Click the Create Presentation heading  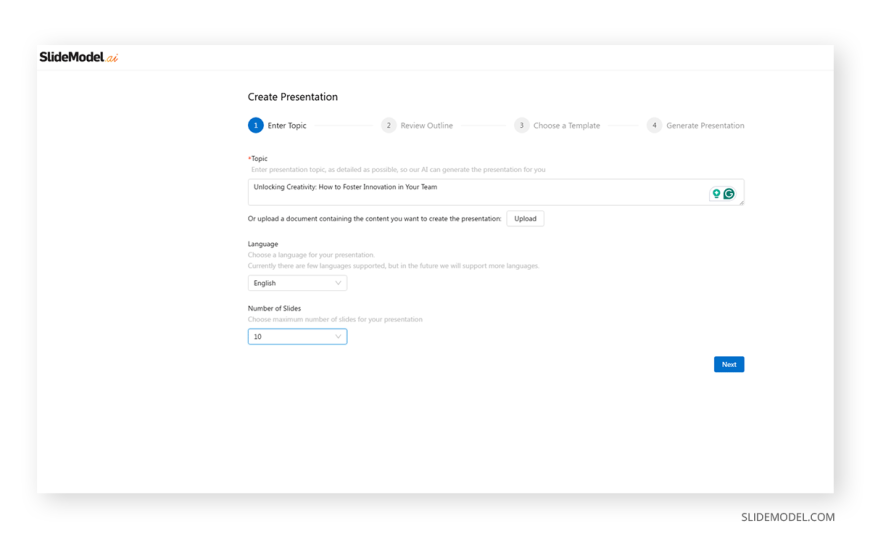pyautogui.click(x=292, y=97)
